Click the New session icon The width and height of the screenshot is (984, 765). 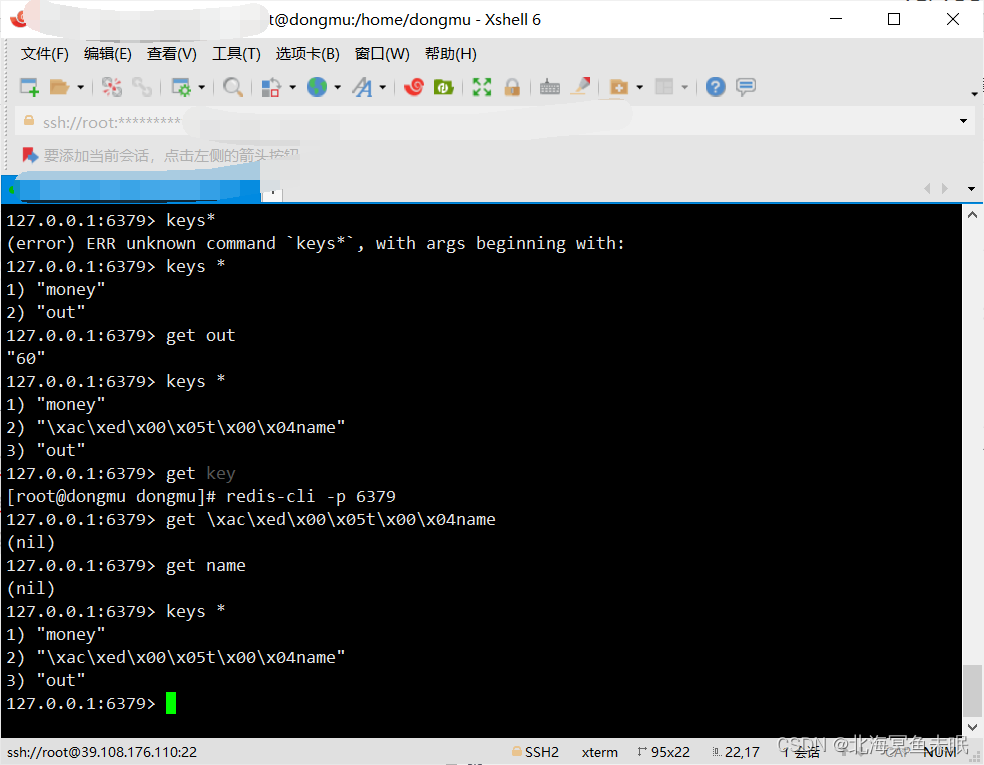[x=29, y=87]
